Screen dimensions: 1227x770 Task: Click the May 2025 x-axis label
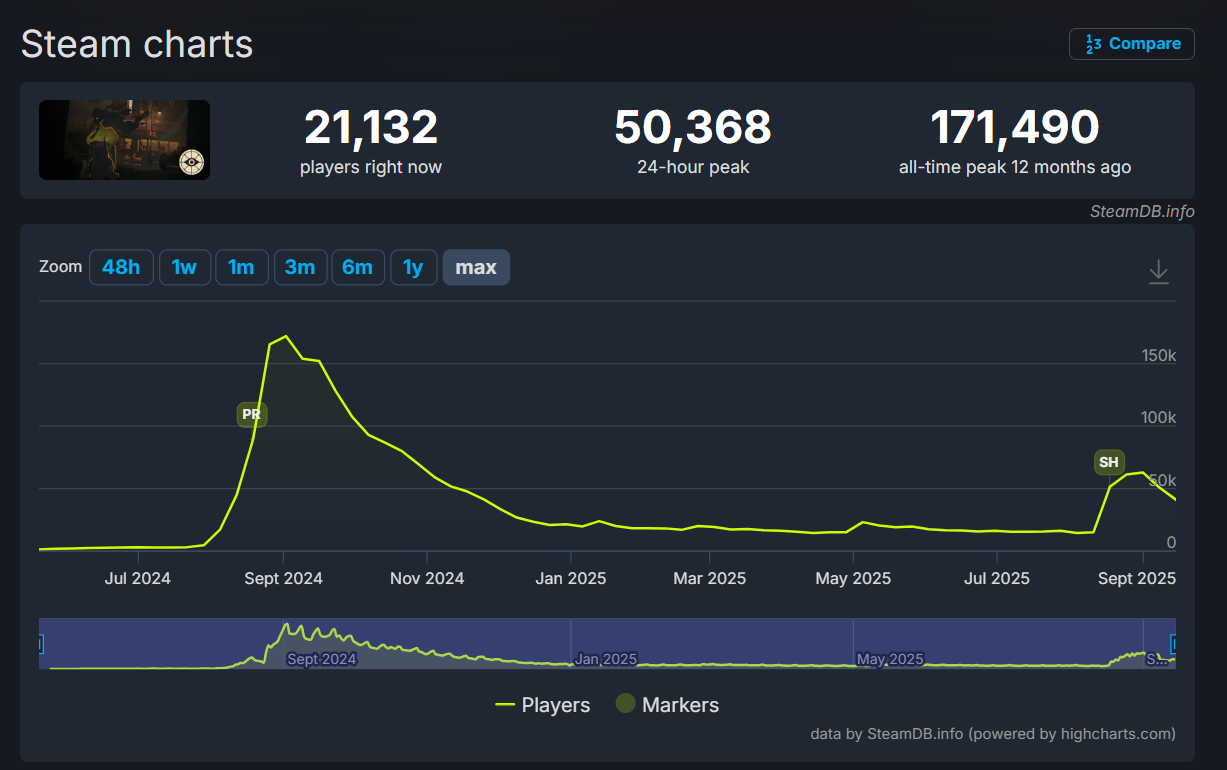(x=854, y=578)
